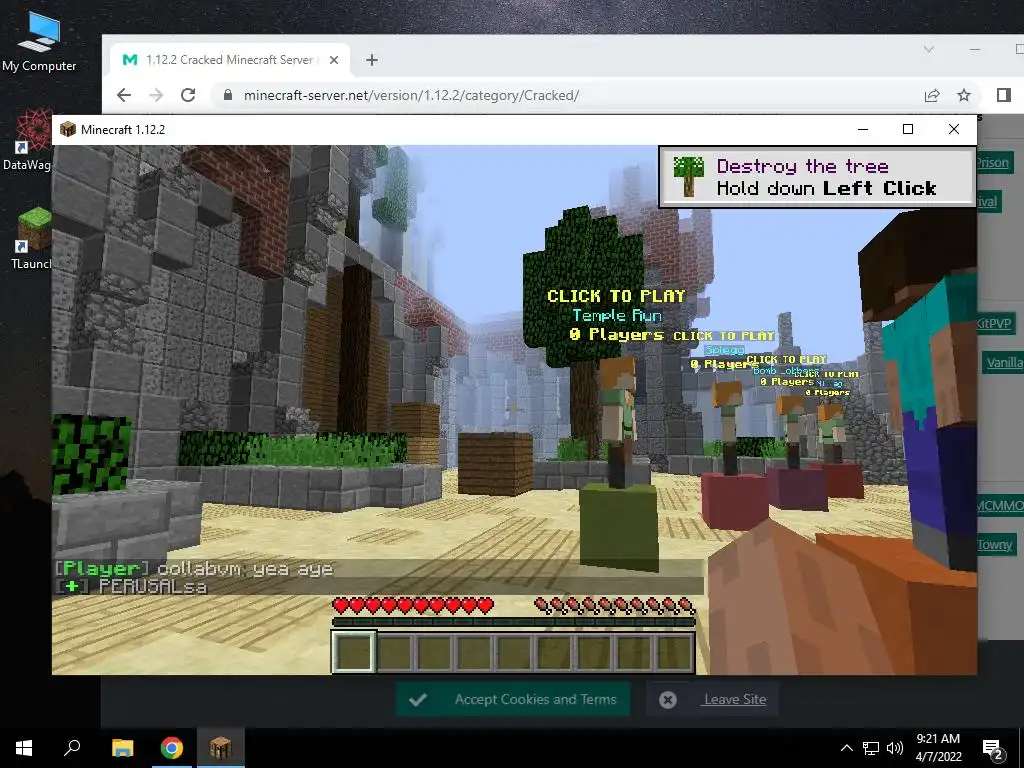Screen dimensions: 1024x768
Task: Click Chrome forward arrow
Action: tap(155, 95)
